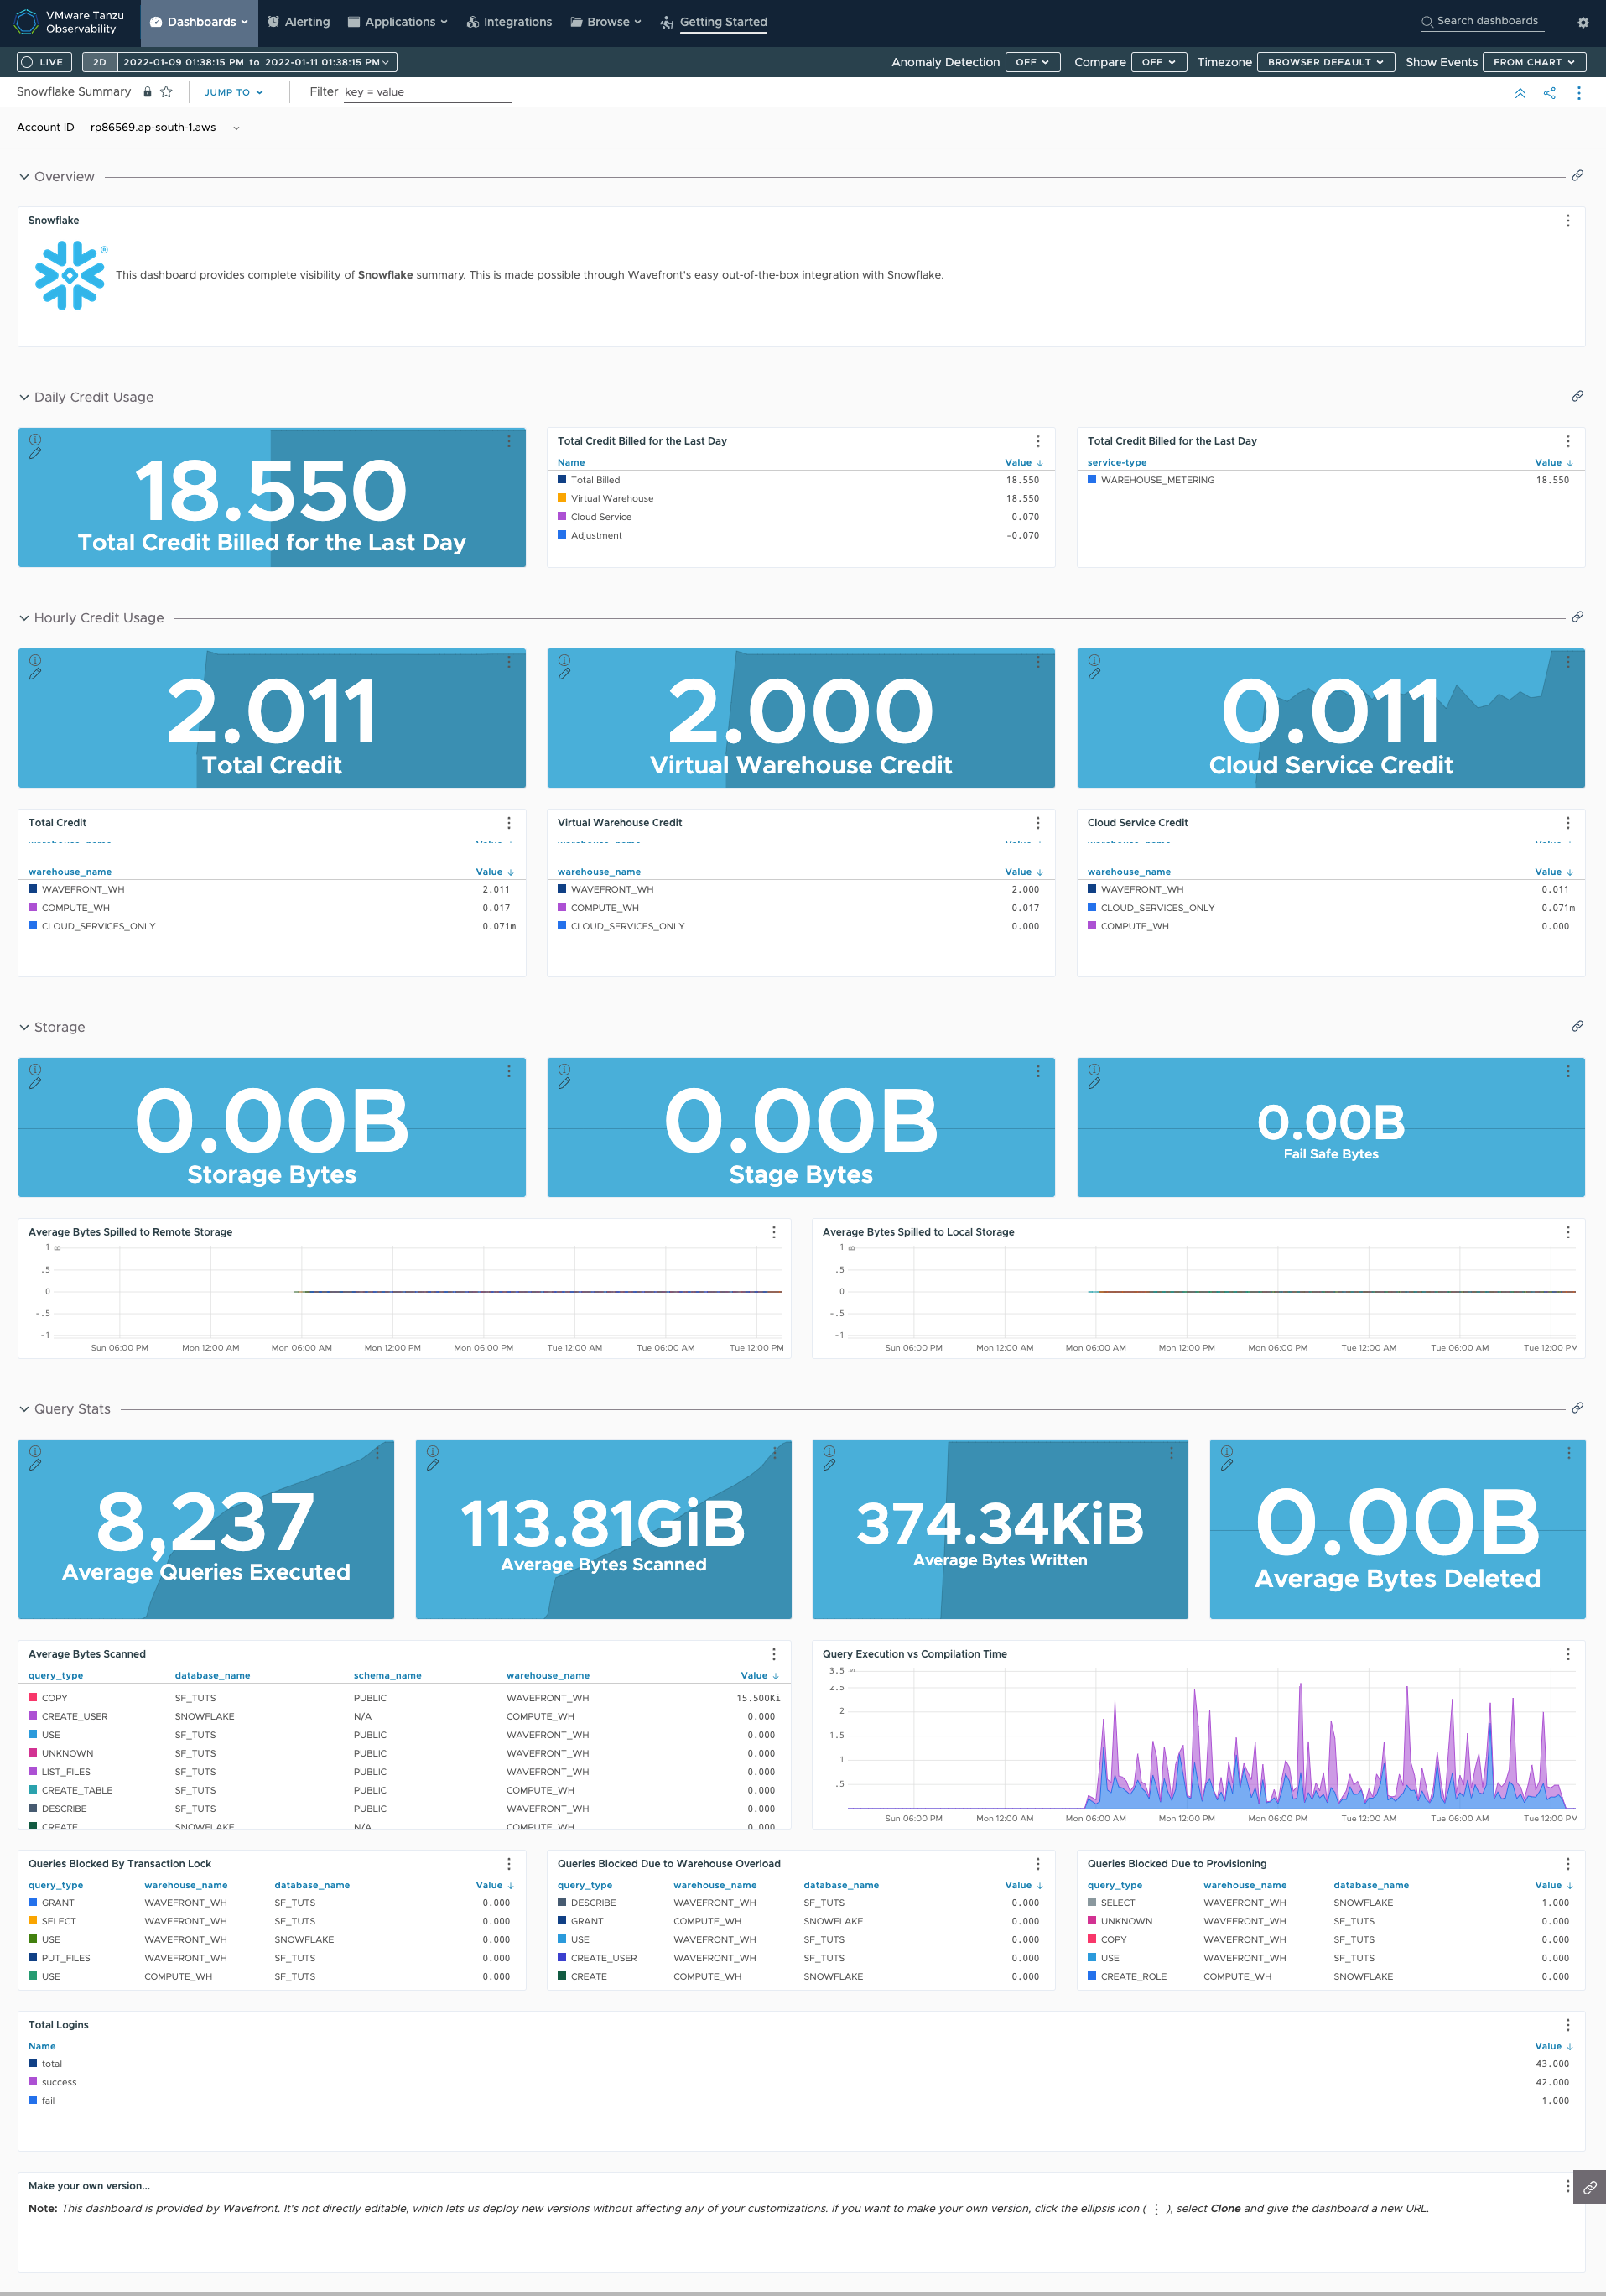Open menu of Total Logins table
The width and height of the screenshot is (1606, 2296).
coord(1567,2025)
